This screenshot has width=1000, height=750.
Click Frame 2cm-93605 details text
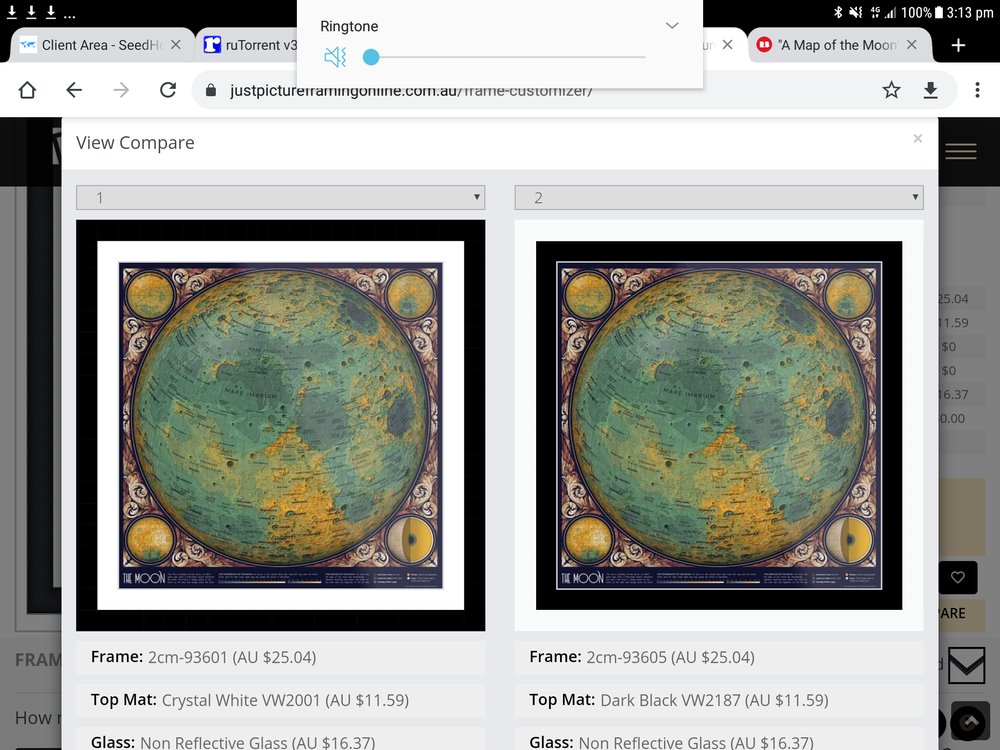(642, 657)
